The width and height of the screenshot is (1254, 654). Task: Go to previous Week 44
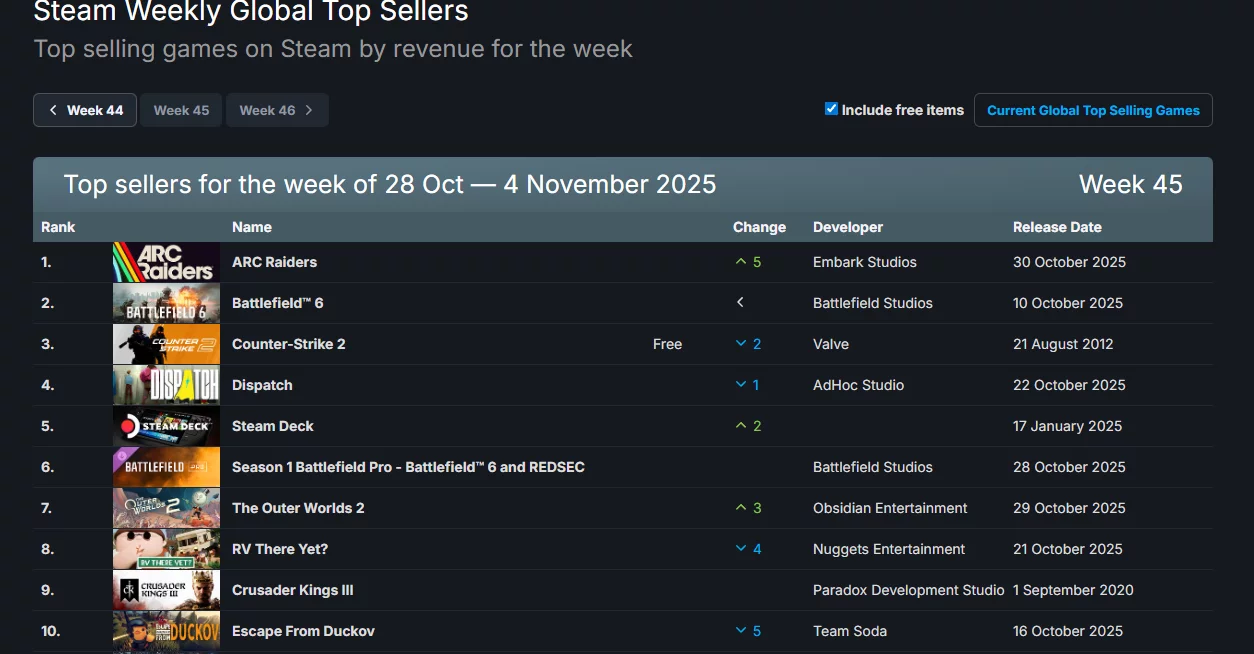[x=85, y=110]
